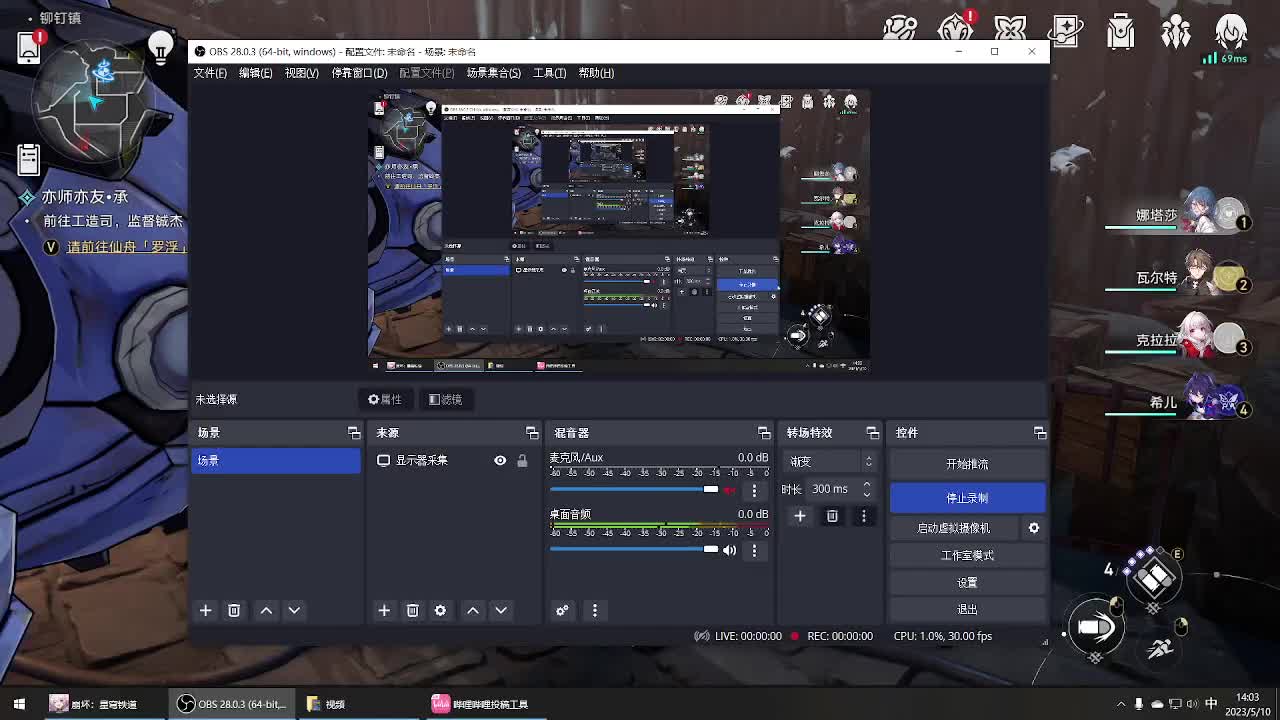This screenshot has height=720, width=1280.
Task: Move the source down in 来源 list
Action: [501, 610]
